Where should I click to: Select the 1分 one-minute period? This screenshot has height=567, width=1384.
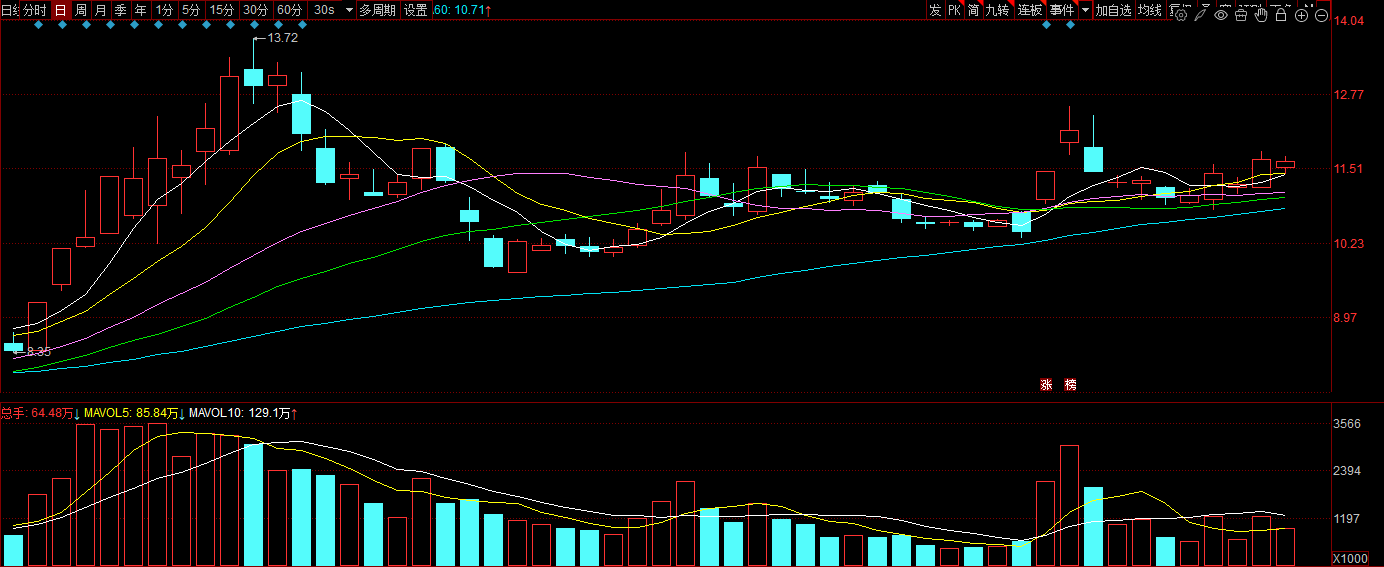tap(165, 10)
